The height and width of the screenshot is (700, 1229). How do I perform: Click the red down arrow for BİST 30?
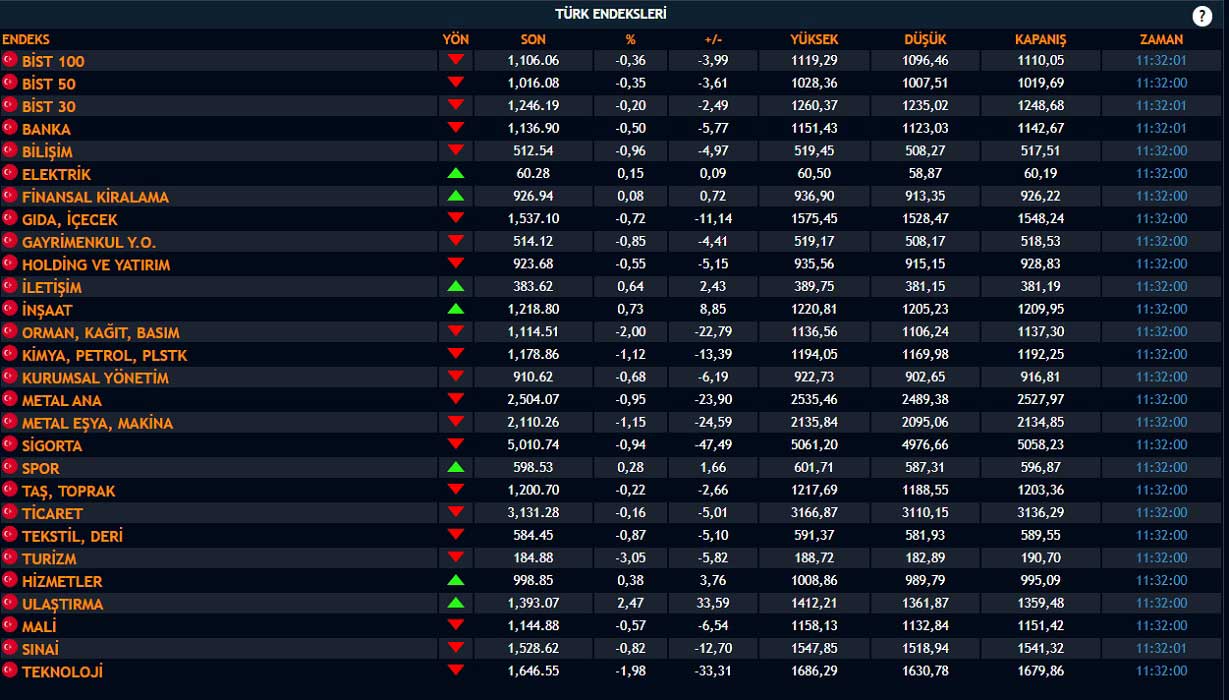[x=456, y=105]
